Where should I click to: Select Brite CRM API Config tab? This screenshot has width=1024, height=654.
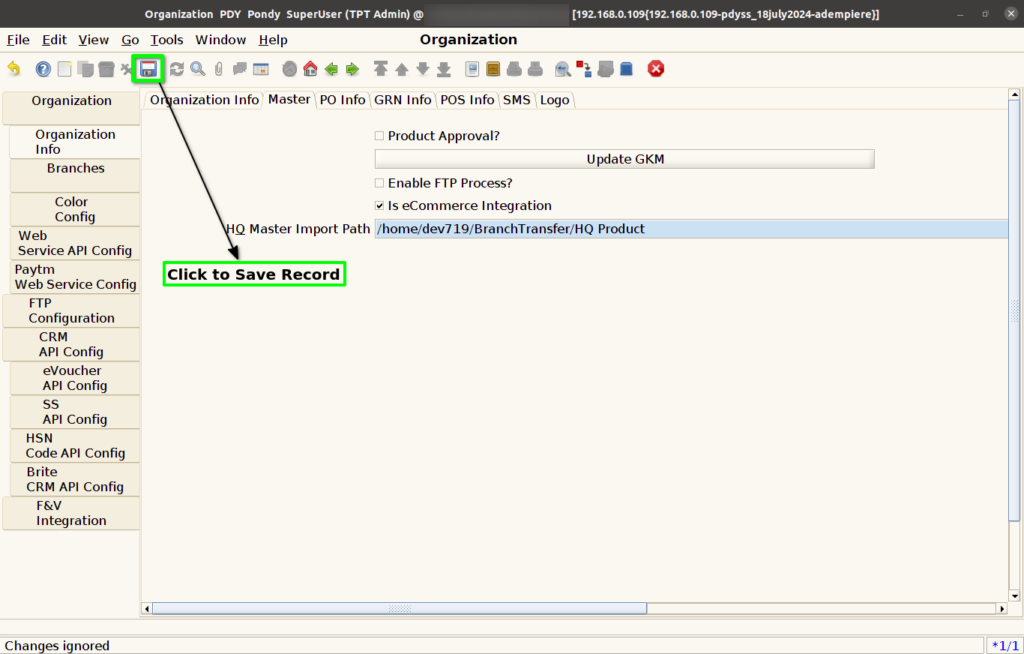[x=75, y=479]
